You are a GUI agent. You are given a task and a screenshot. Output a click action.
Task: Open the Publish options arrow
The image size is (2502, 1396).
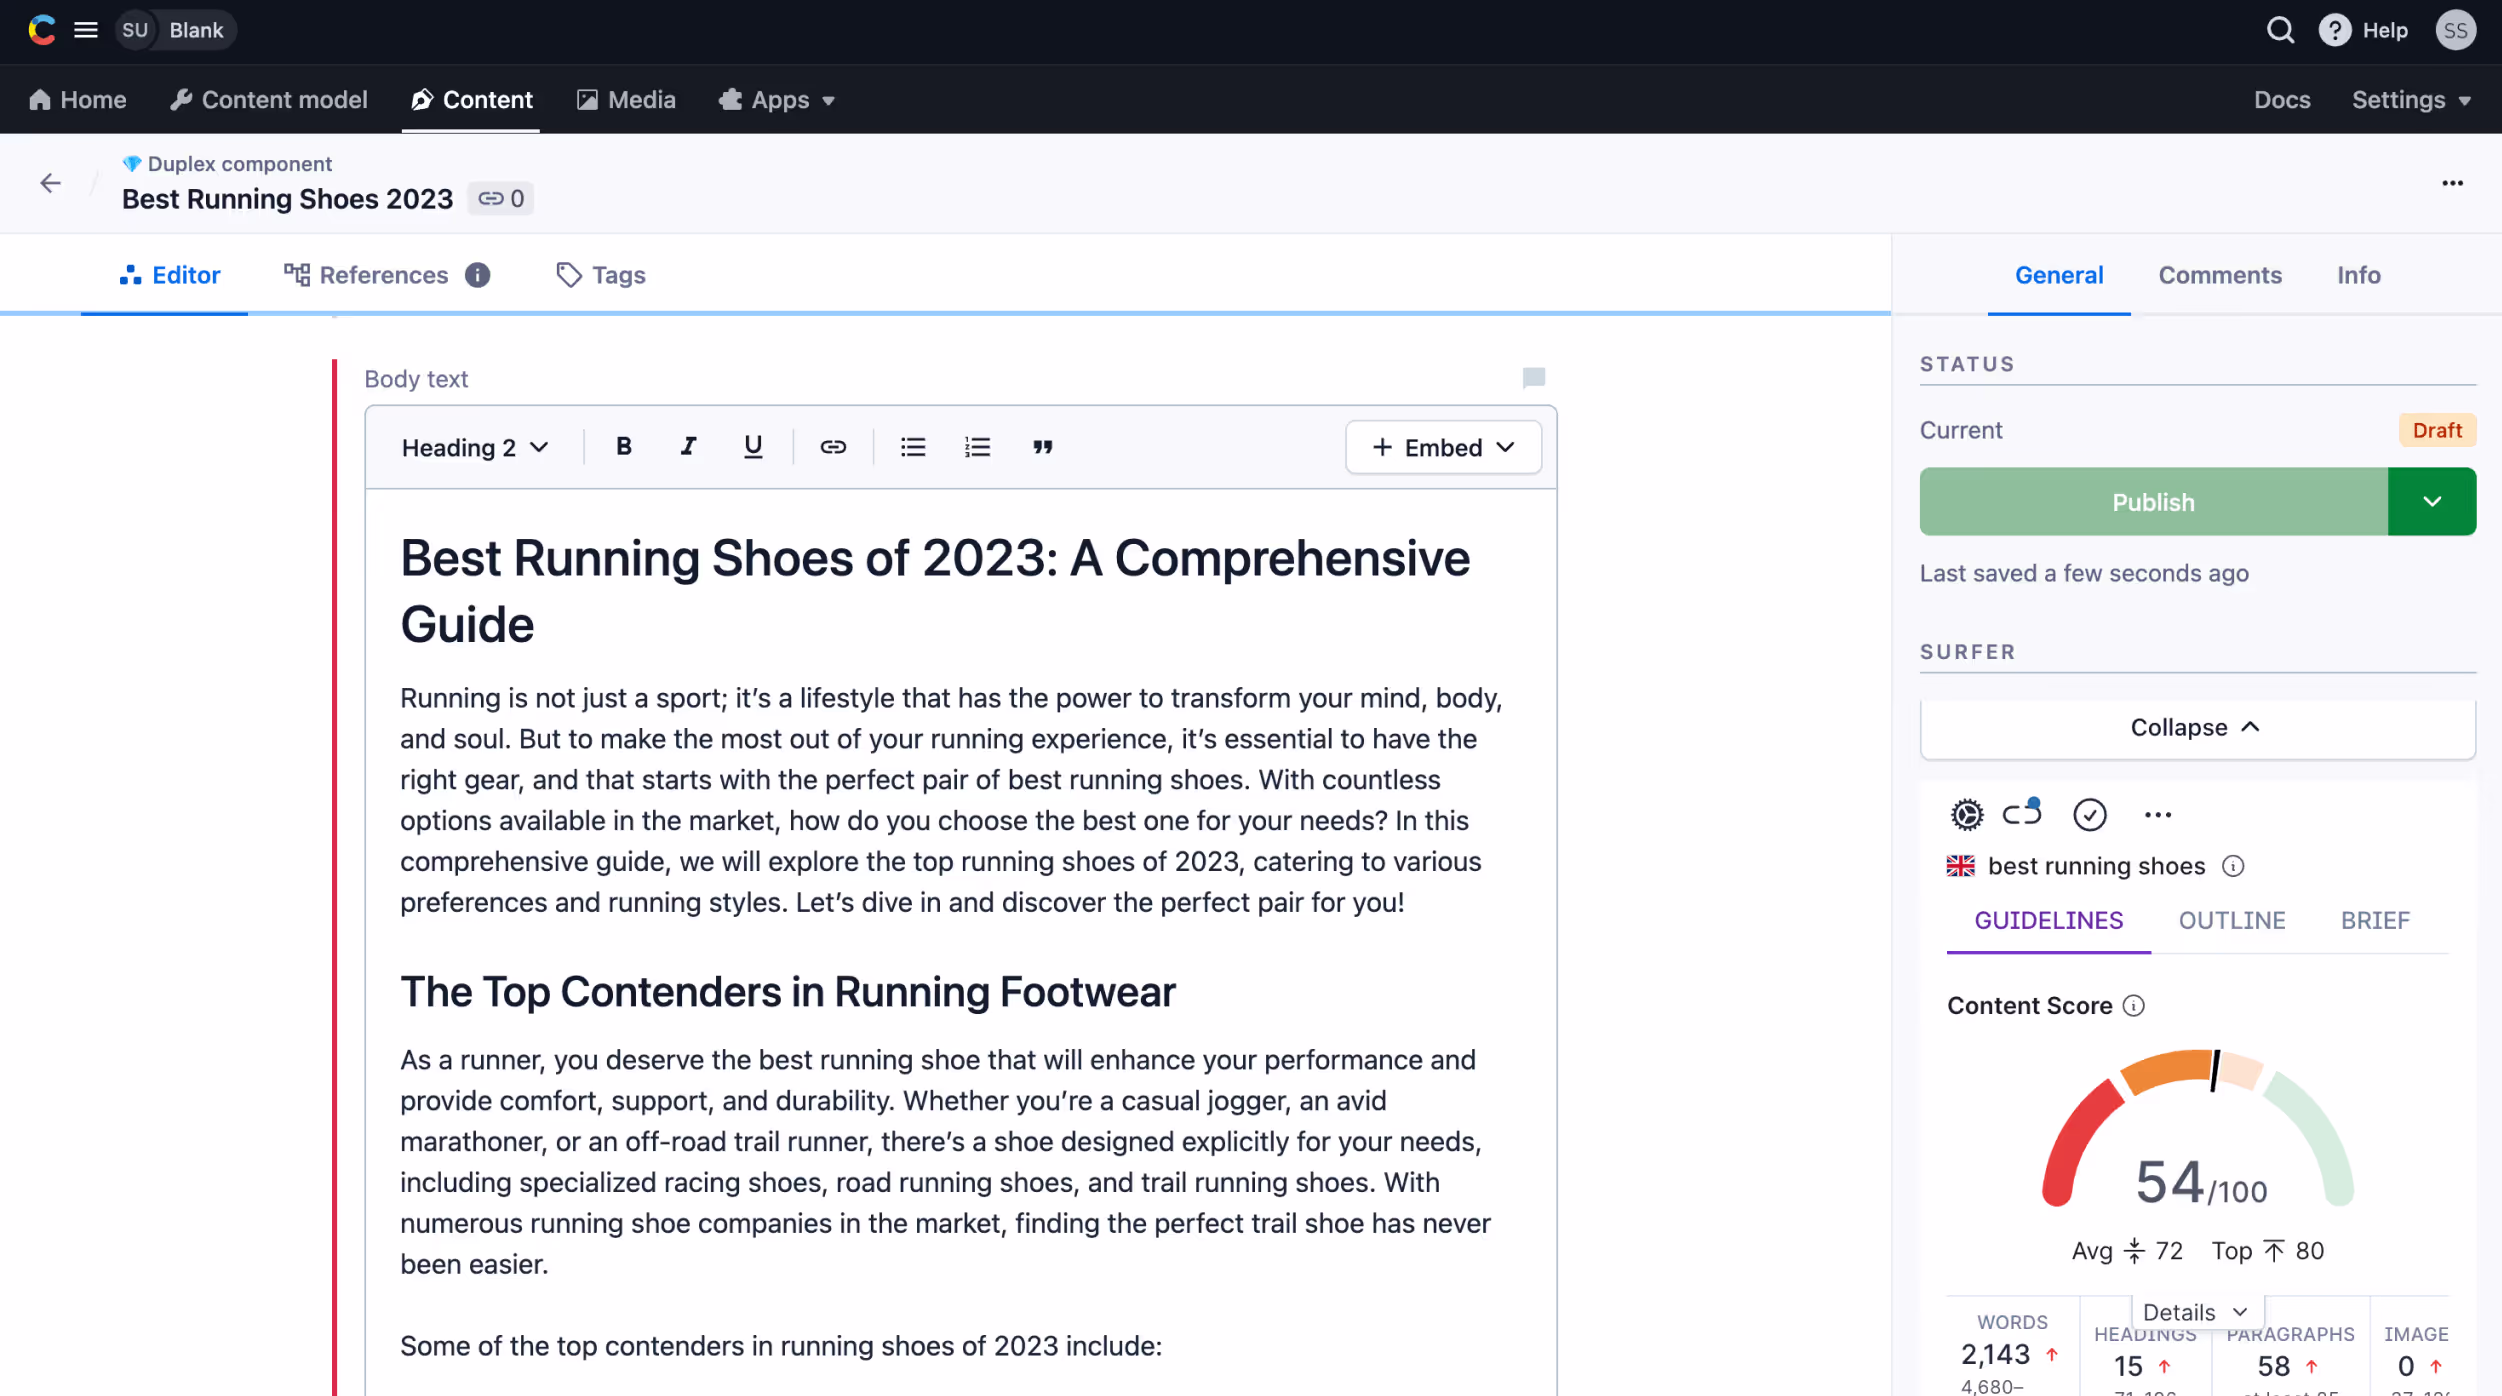point(2432,501)
